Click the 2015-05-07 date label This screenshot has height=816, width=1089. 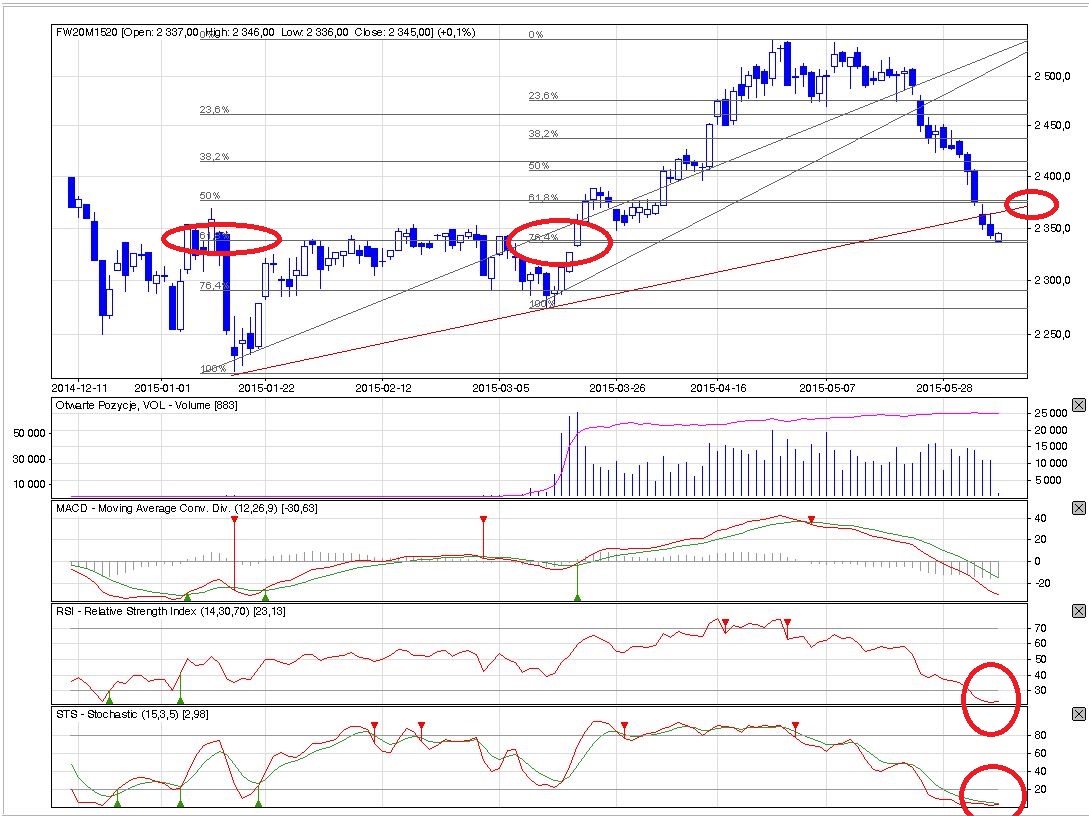(827, 388)
